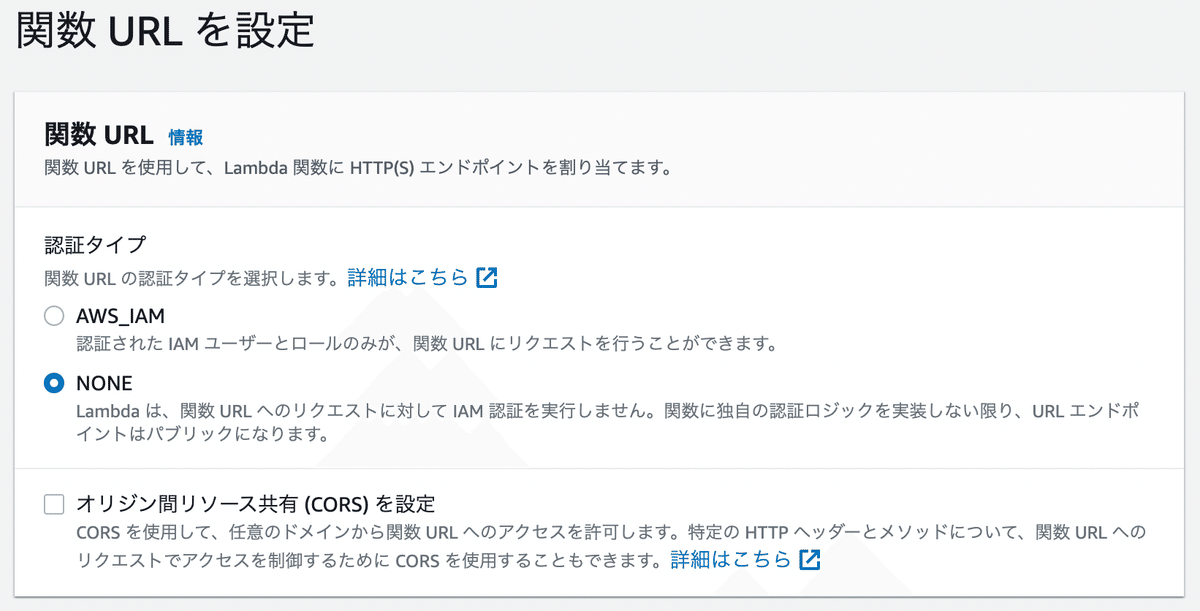Click the NONE option label
Image resolution: width=1200 pixels, height=611 pixels.
pyautogui.click(x=104, y=383)
